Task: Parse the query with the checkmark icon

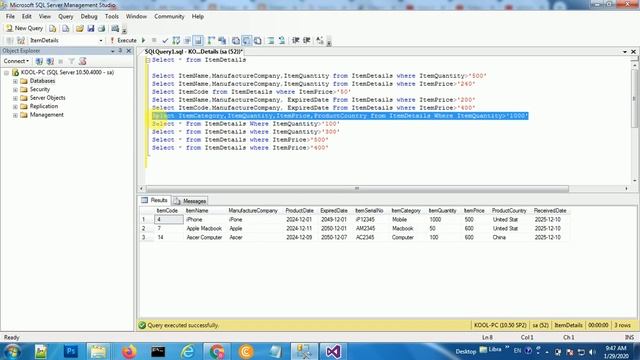Action: pyautogui.click(x=165, y=40)
